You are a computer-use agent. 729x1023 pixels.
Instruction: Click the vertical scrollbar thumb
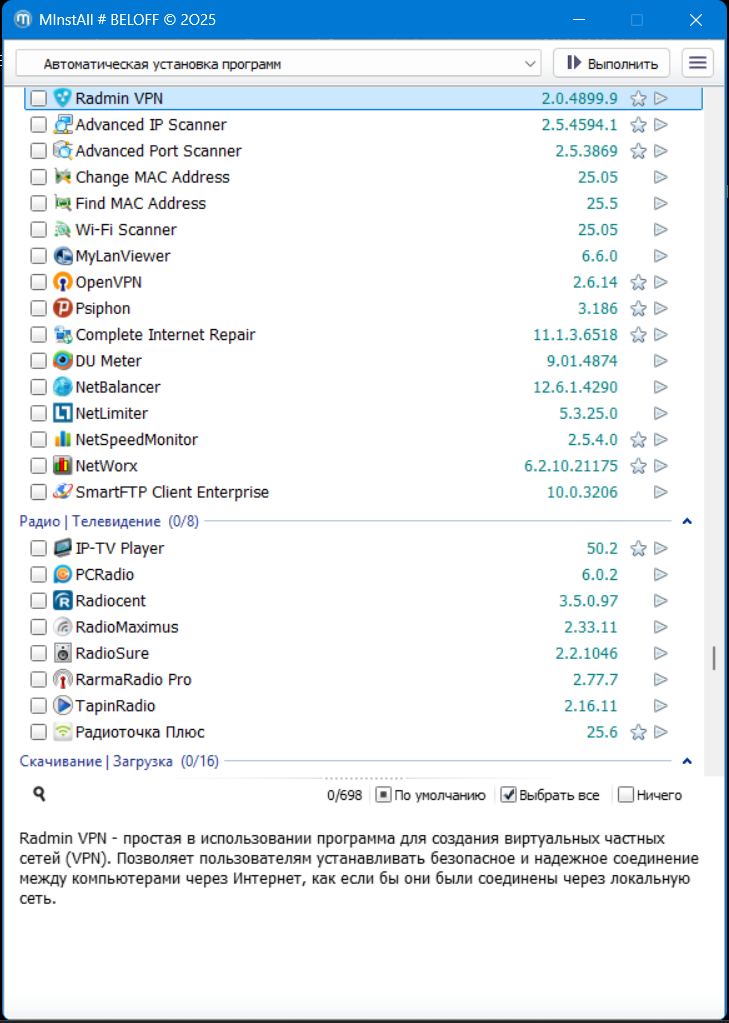713,658
